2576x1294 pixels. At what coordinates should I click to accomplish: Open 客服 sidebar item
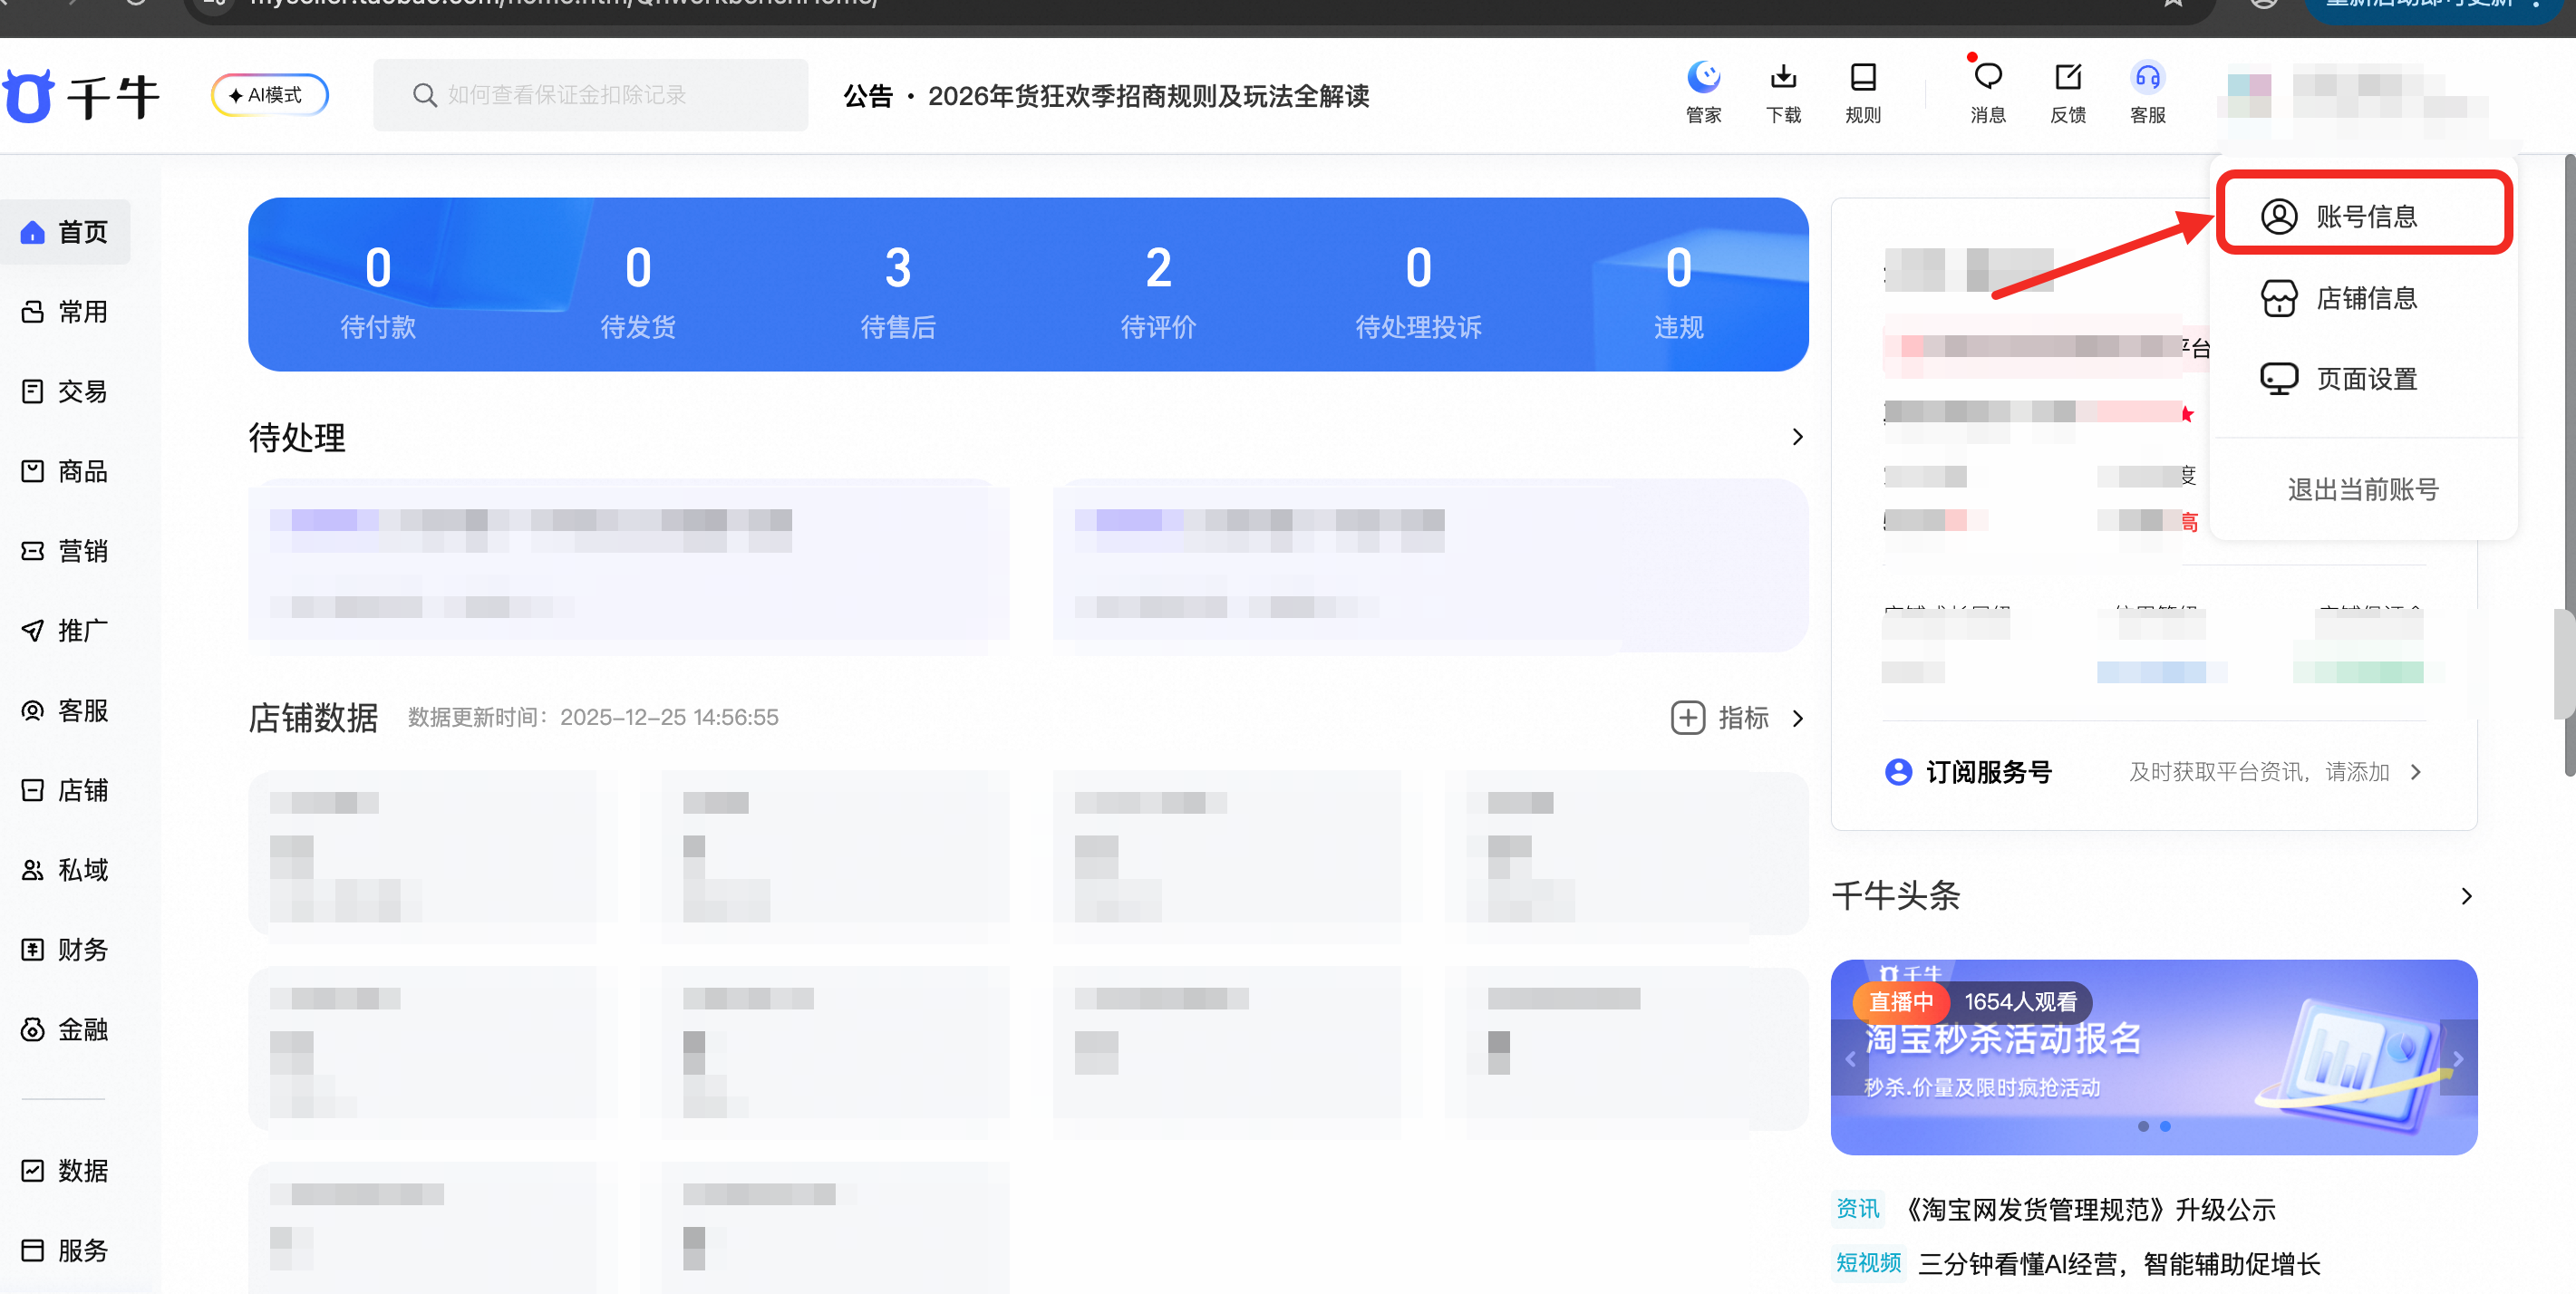(66, 710)
